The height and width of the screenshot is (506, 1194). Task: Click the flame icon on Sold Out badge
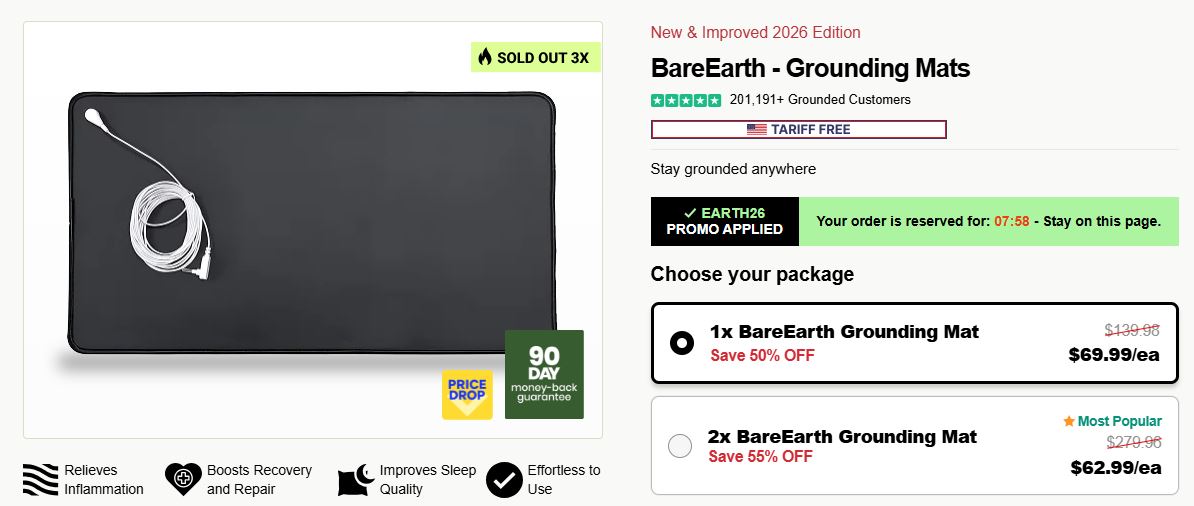[485, 57]
